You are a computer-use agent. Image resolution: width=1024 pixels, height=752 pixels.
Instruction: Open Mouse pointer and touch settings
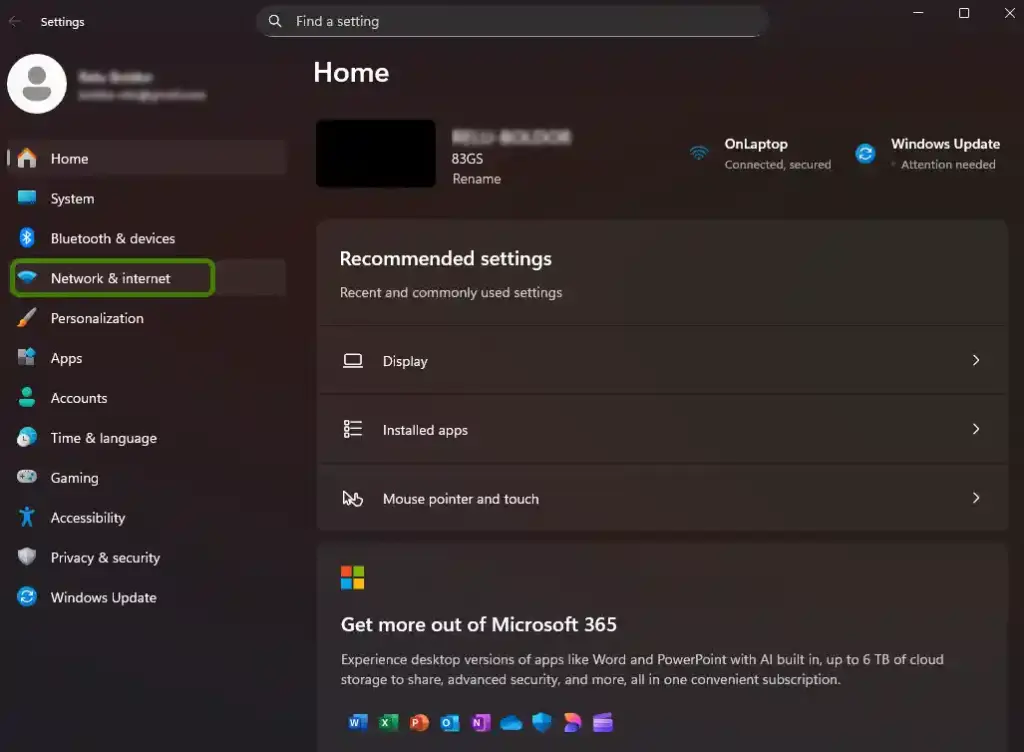tap(662, 498)
